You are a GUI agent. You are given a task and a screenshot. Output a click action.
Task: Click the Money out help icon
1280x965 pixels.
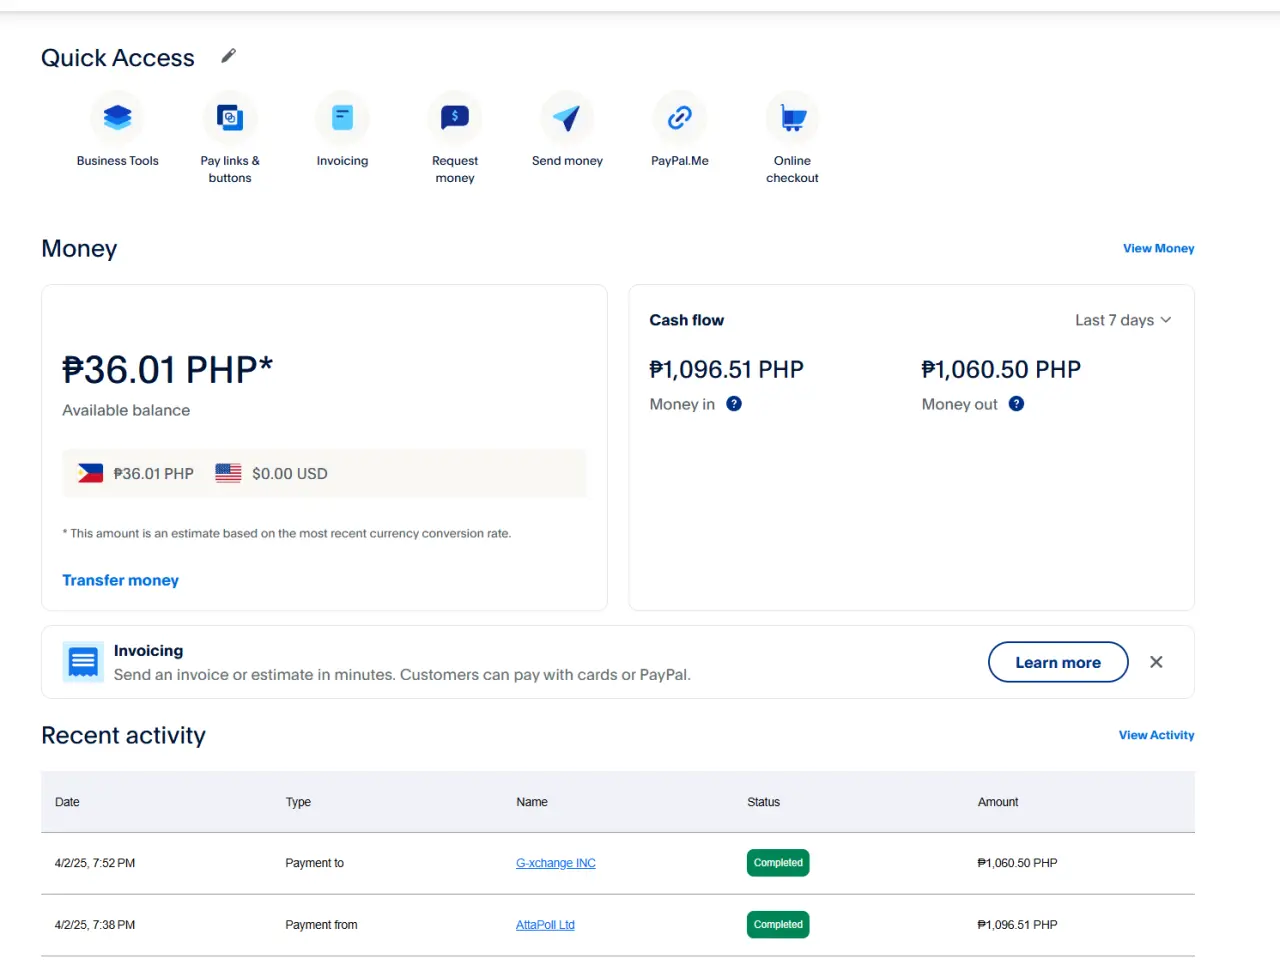point(1016,404)
